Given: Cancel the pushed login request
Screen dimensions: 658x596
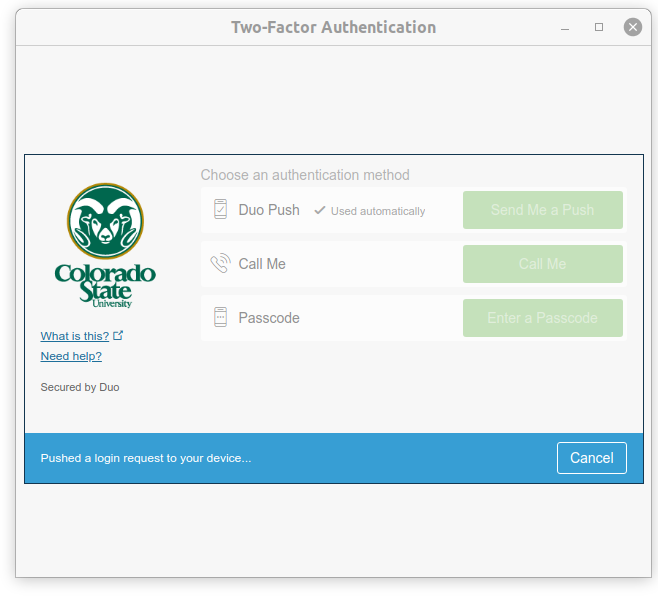Looking at the screenshot, I should tap(592, 458).
